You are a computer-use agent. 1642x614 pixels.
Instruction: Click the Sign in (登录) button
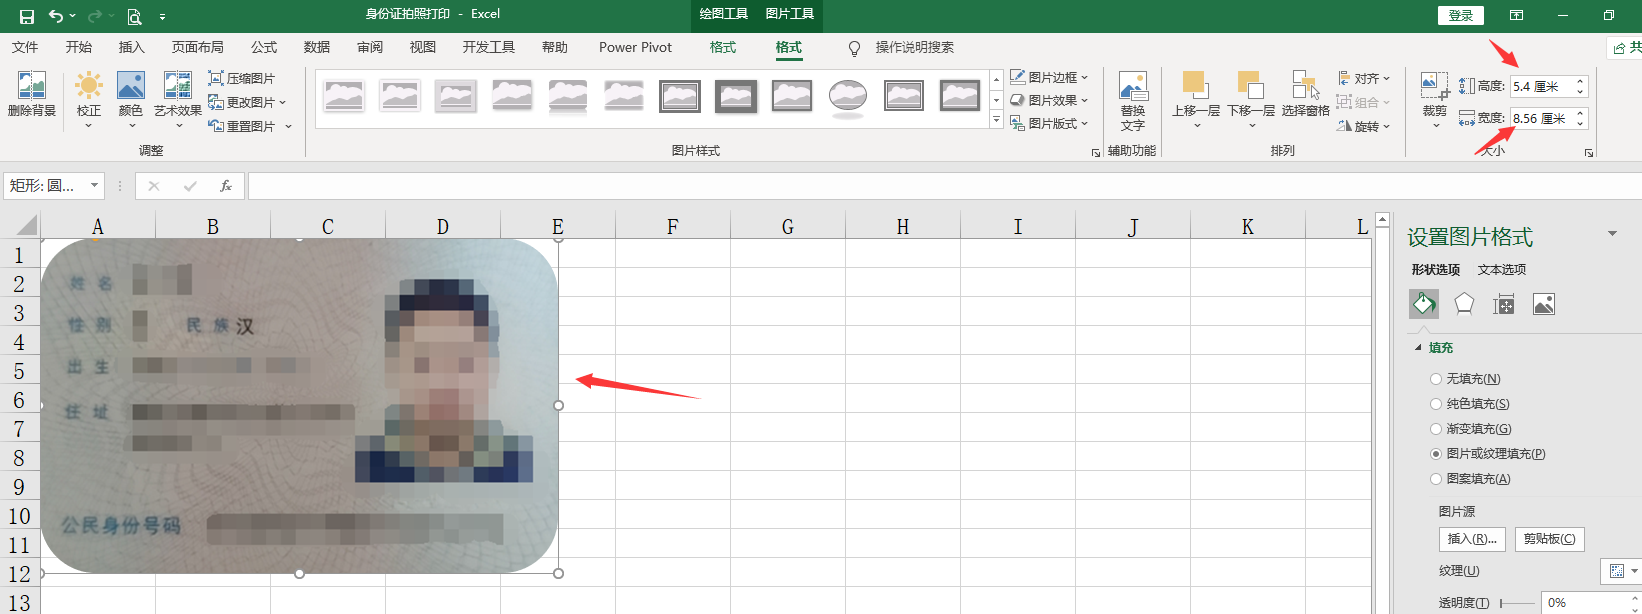pos(1461,15)
